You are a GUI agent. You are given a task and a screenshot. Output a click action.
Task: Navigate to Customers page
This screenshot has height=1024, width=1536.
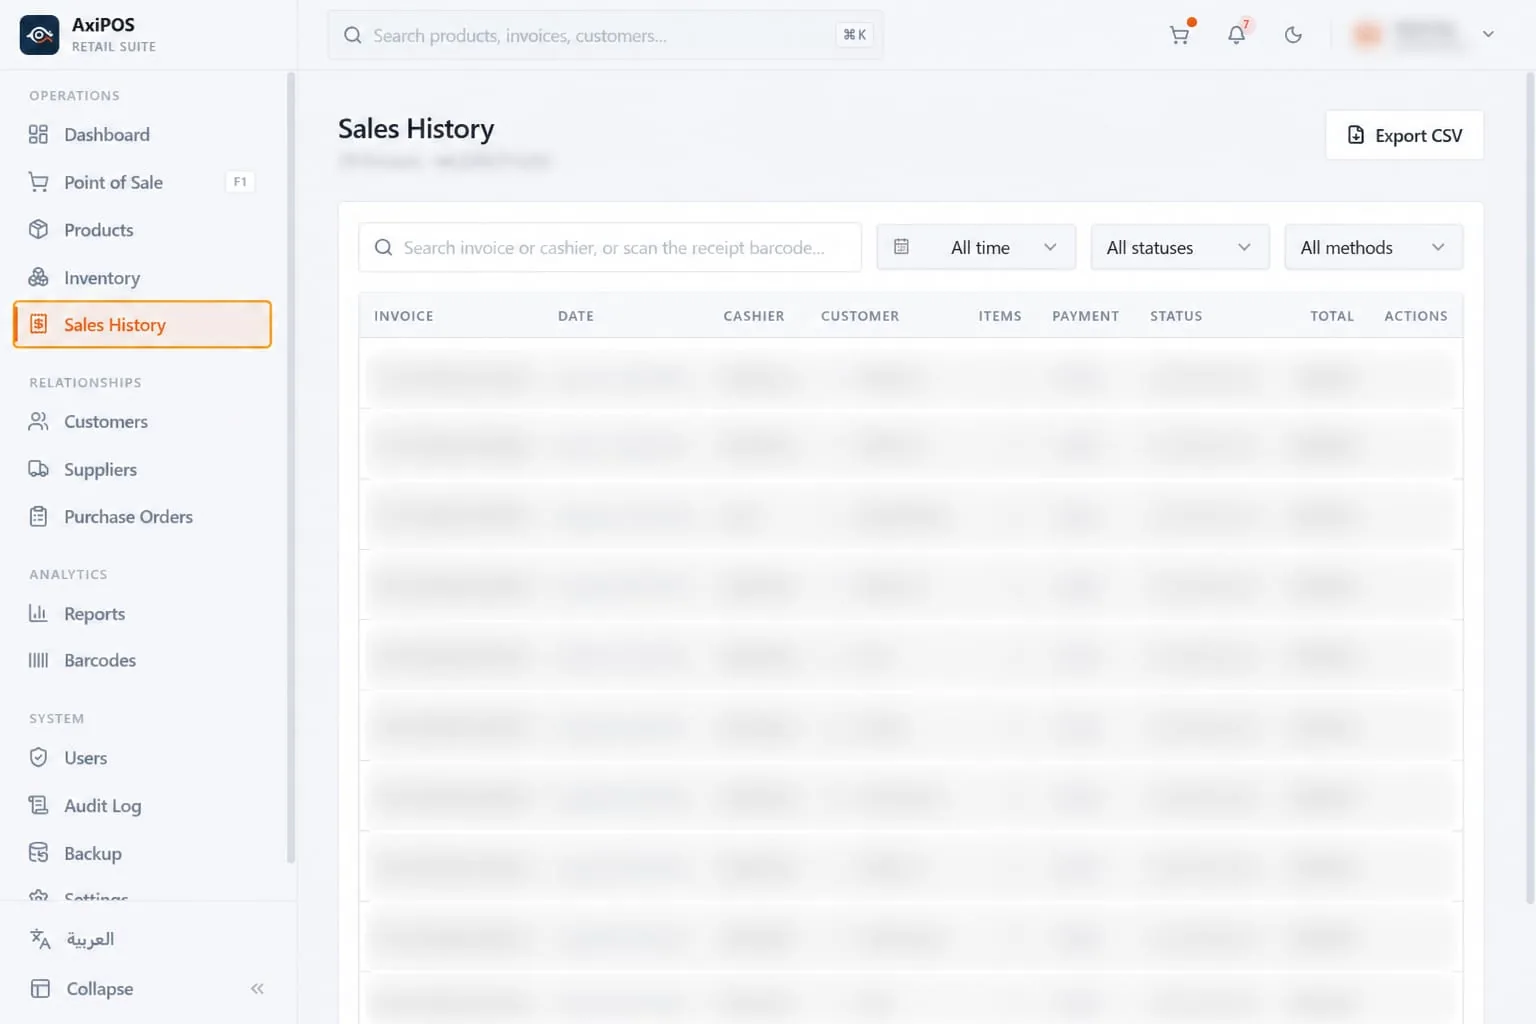coord(142,421)
